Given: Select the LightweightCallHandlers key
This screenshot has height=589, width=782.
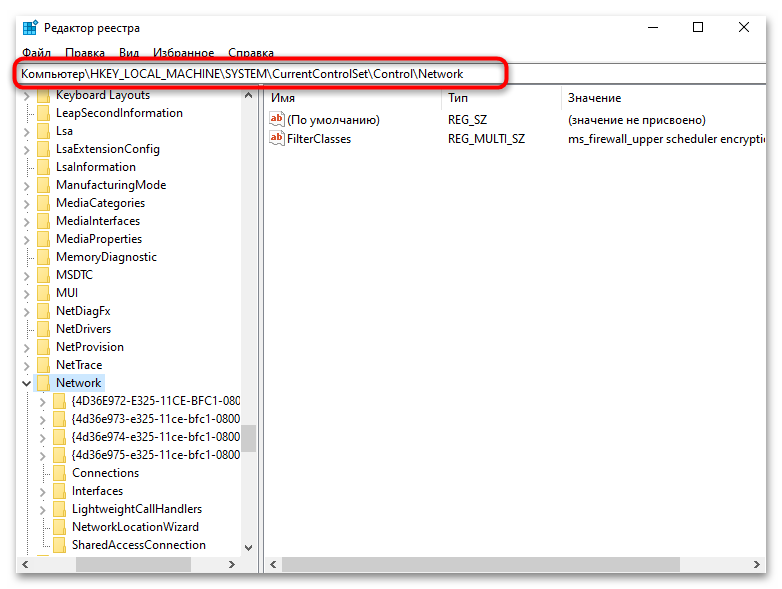Looking at the screenshot, I should pyautogui.click(x=137, y=509).
